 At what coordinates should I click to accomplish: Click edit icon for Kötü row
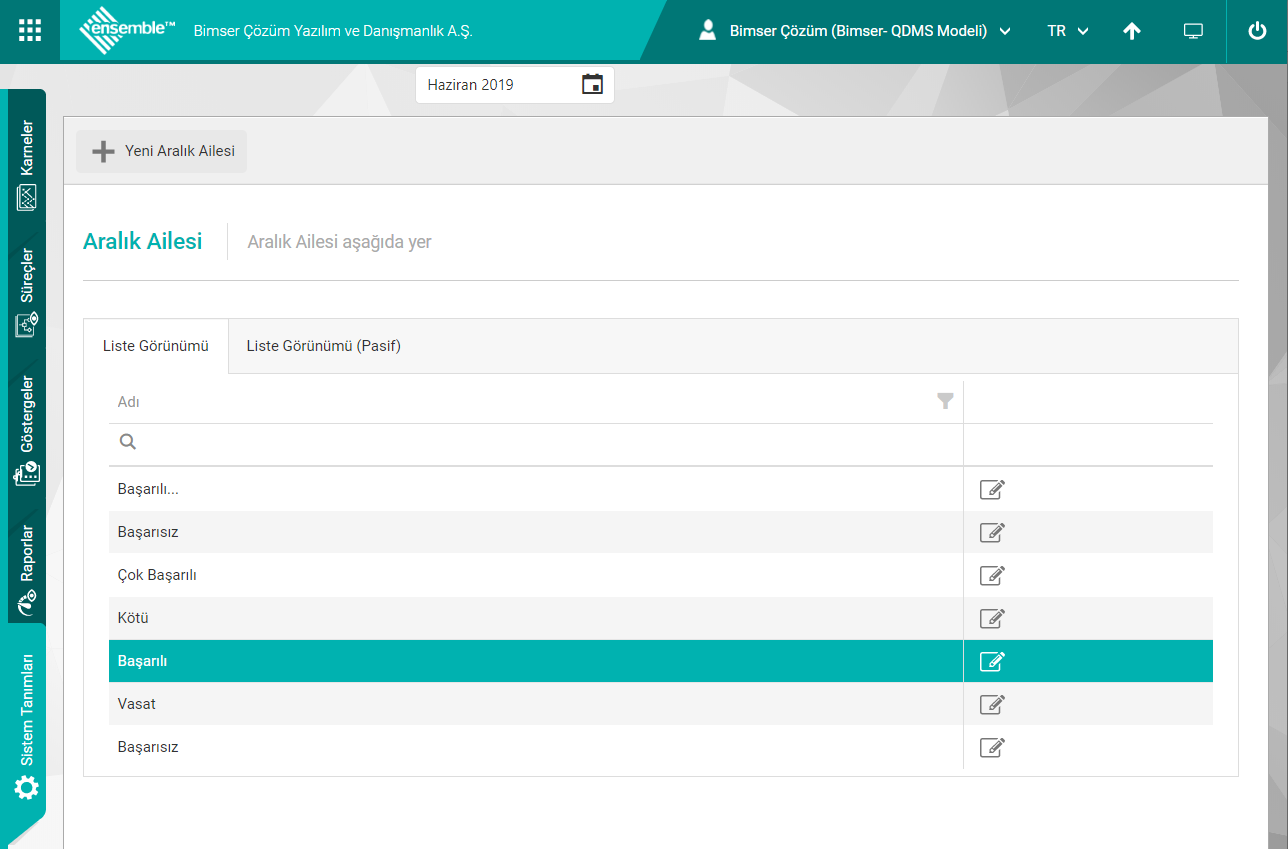[x=991, y=618]
